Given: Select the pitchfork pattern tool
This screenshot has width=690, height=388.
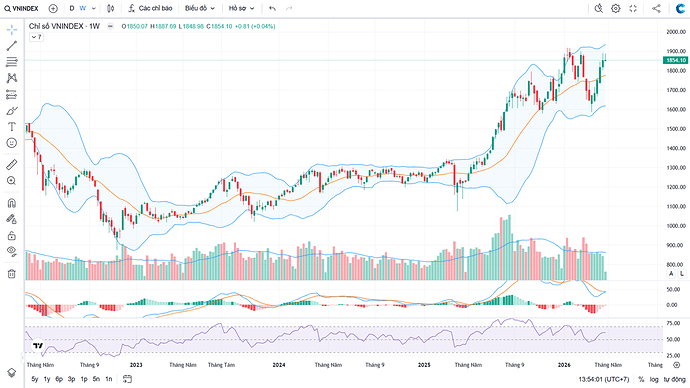Looking at the screenshot, I should pos(12,78).
